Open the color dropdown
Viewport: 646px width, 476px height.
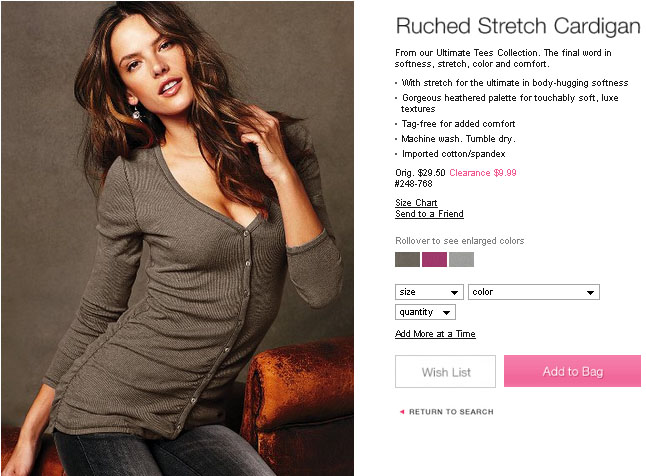[x=534, y=292]
